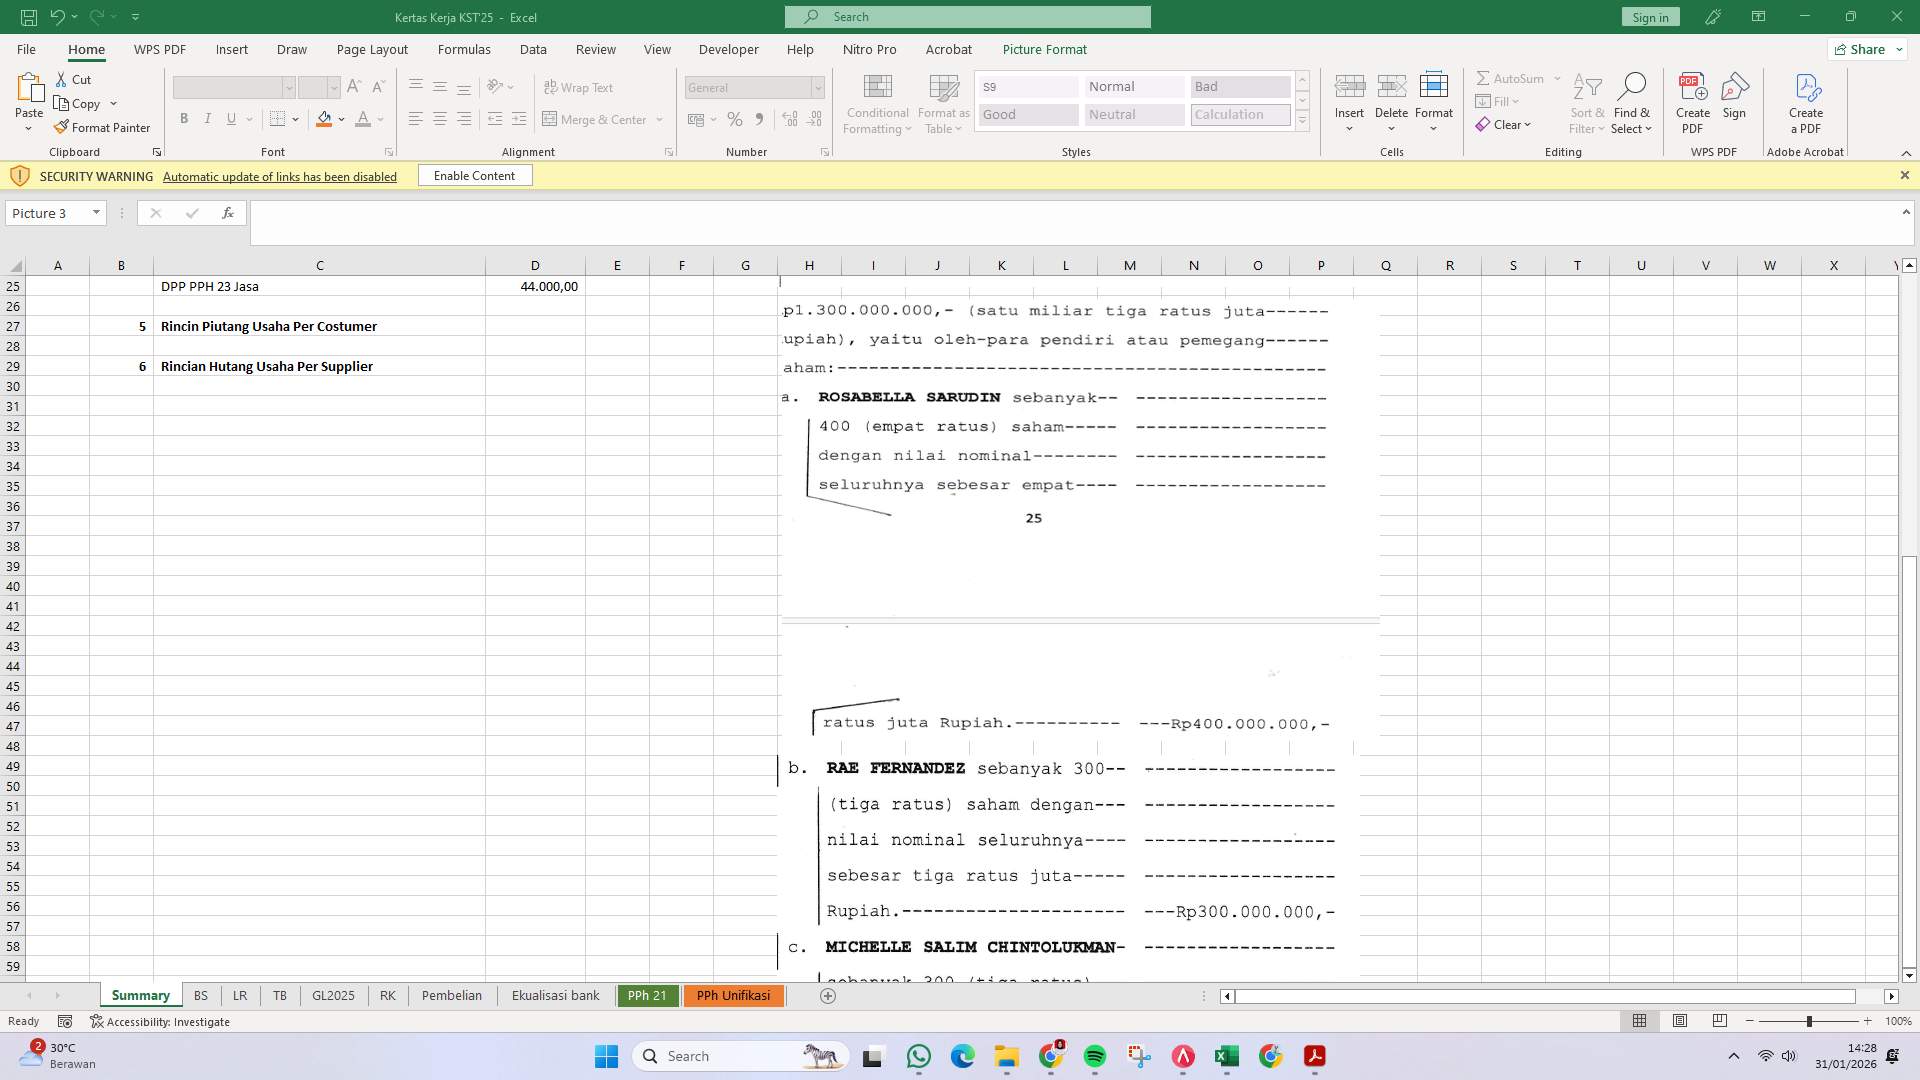Open the Font Color dropdown arrow
Screen dimensions: 1920x1080
click(378, 119)
